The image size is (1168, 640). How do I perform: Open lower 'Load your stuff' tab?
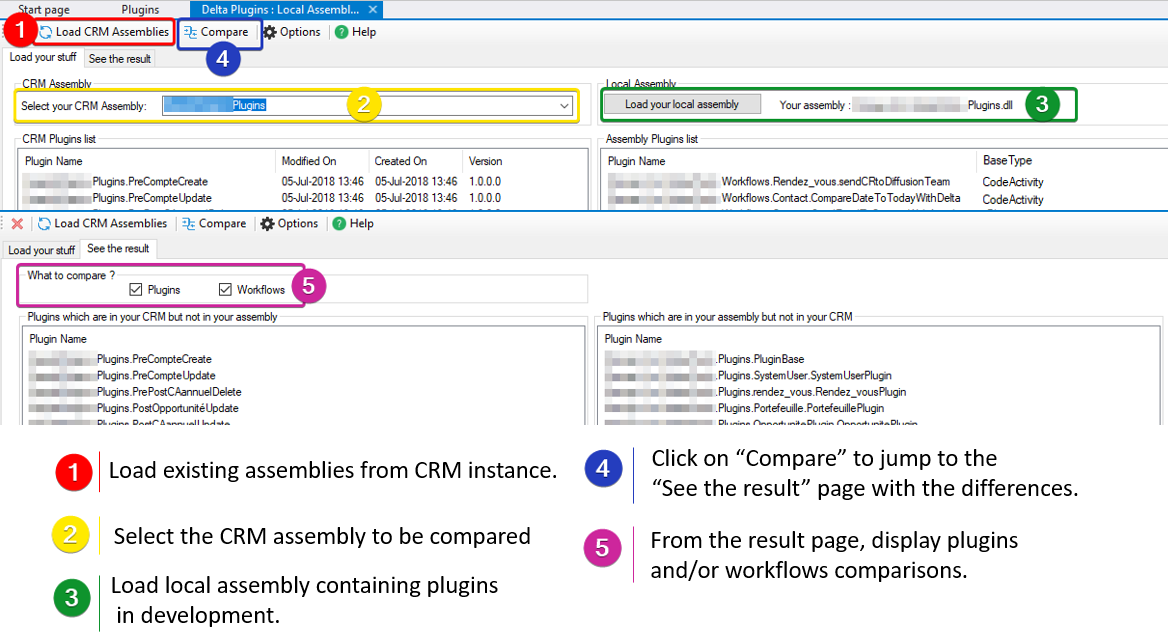click(41, 250)
